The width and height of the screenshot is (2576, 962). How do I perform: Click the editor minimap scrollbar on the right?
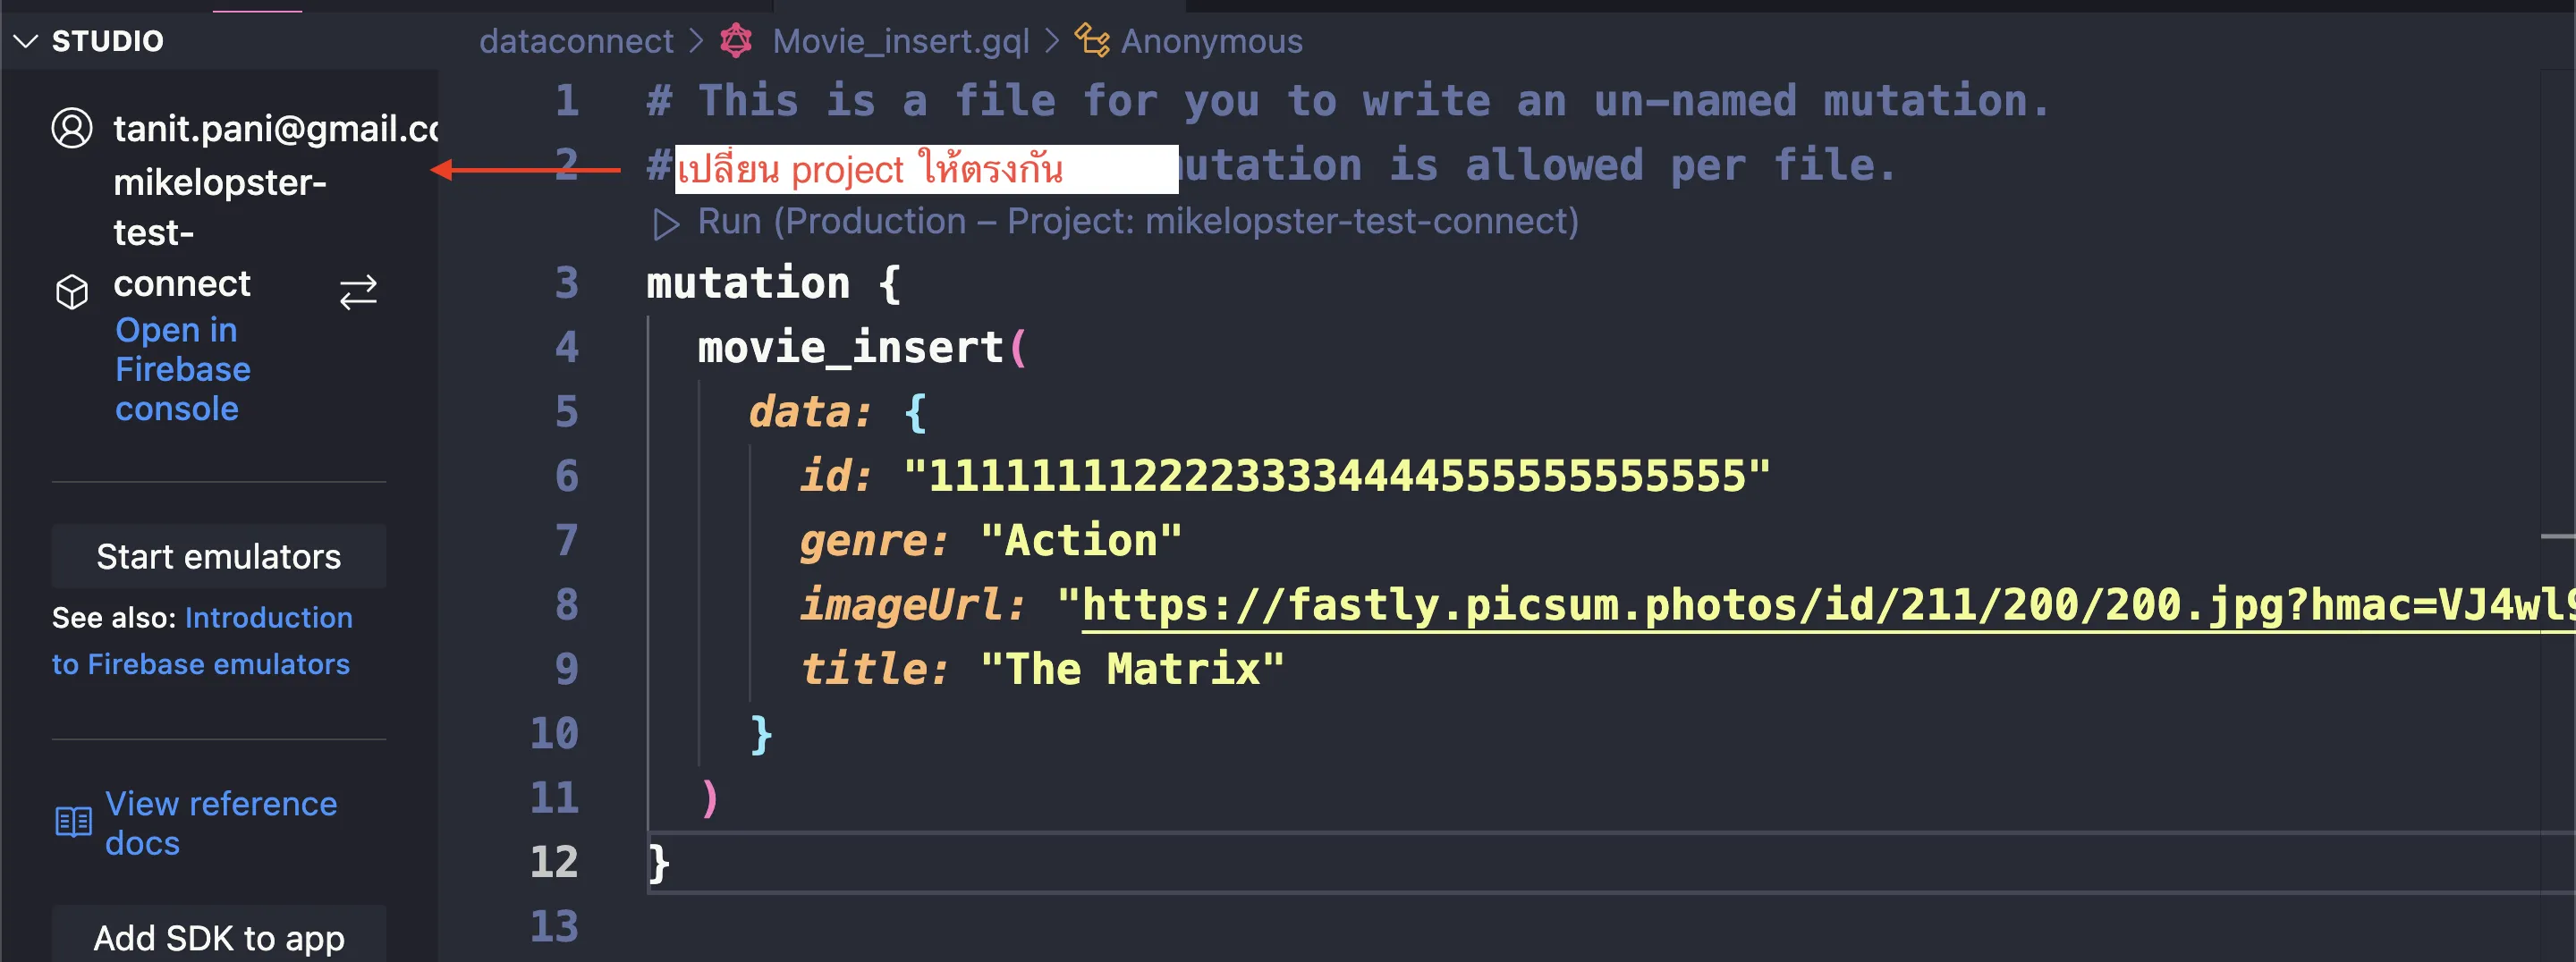pyautogui.click(x=2558, y=516)
